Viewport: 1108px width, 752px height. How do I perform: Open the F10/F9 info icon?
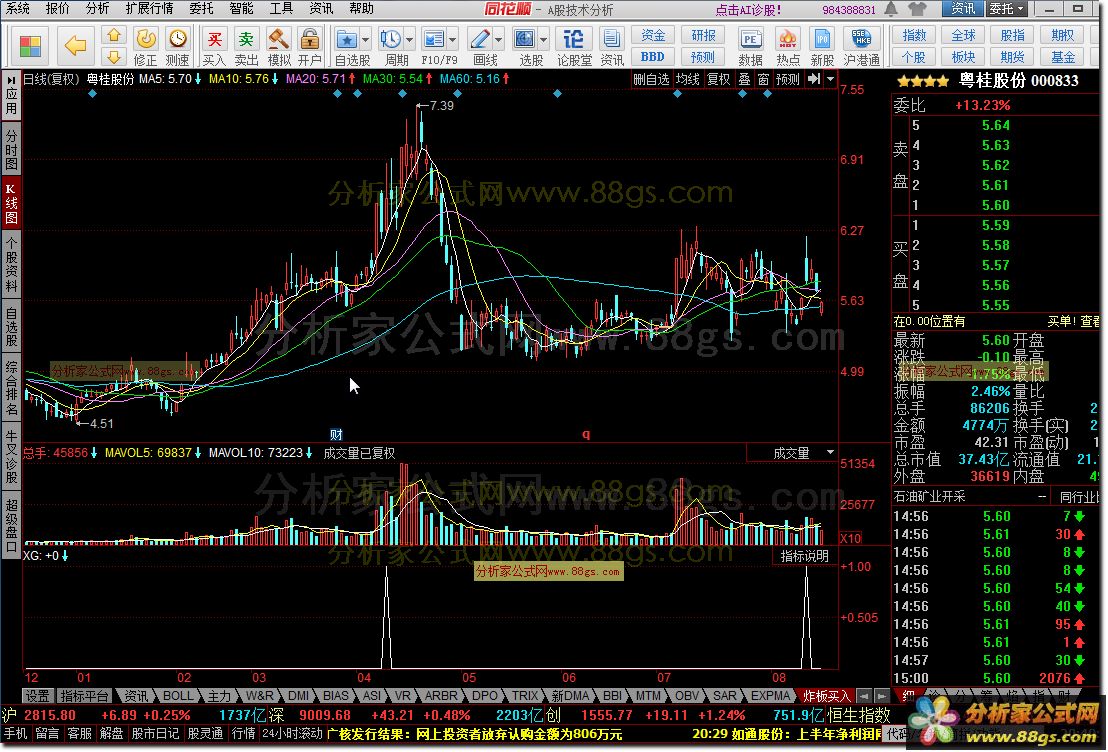(433, 40)
